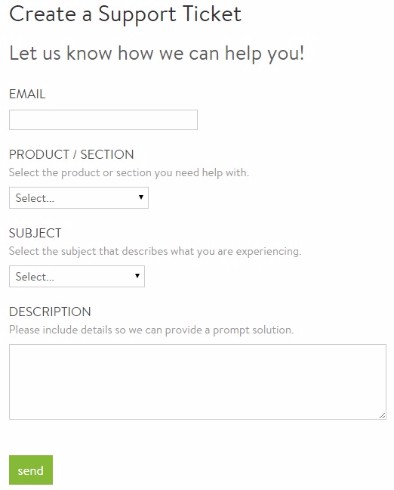This screenshot has height=490, width=394.
Task: Click the Product / Section dropdown arrow
Action: 141,197
